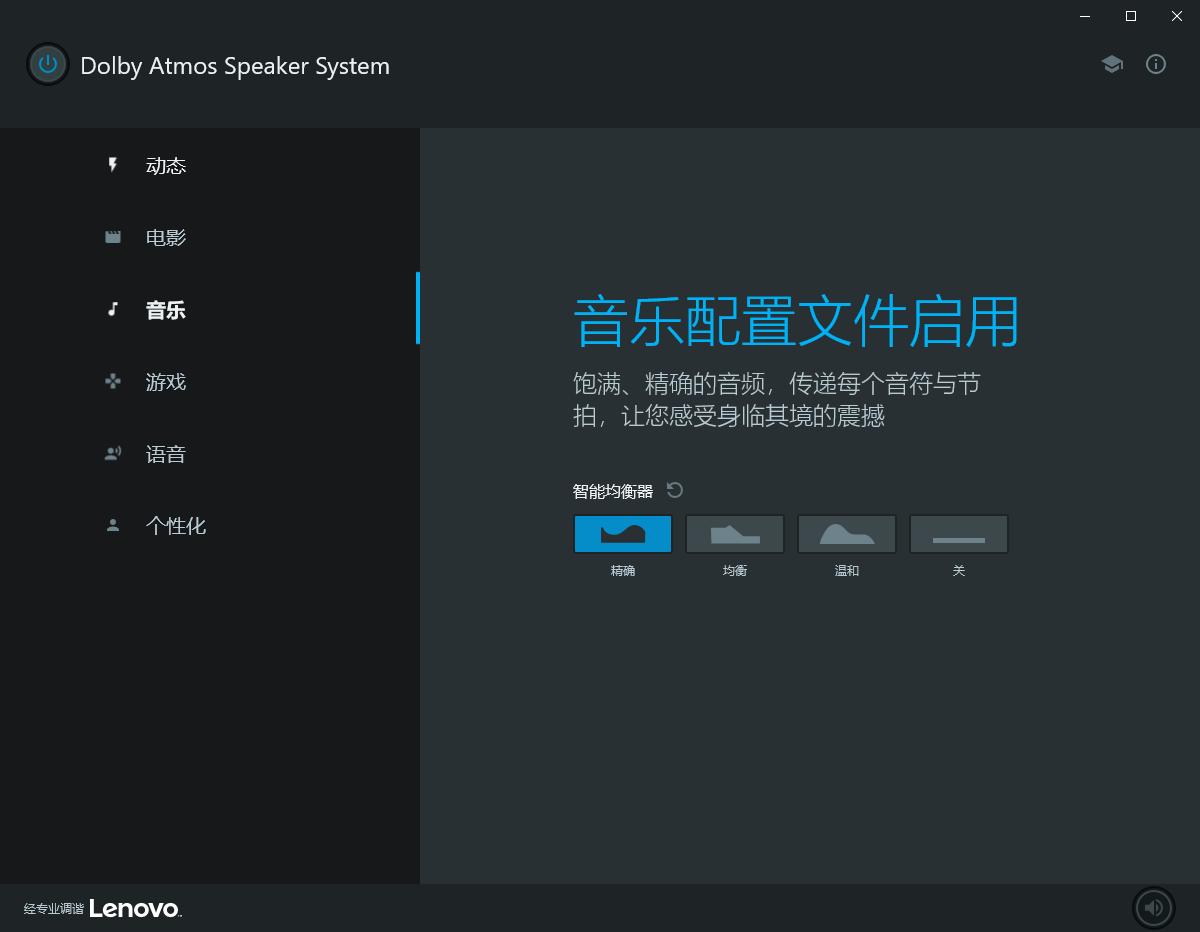Click the 关 label under equalizer
This screenshot has height=932, width=1200.
pos(959,571)
